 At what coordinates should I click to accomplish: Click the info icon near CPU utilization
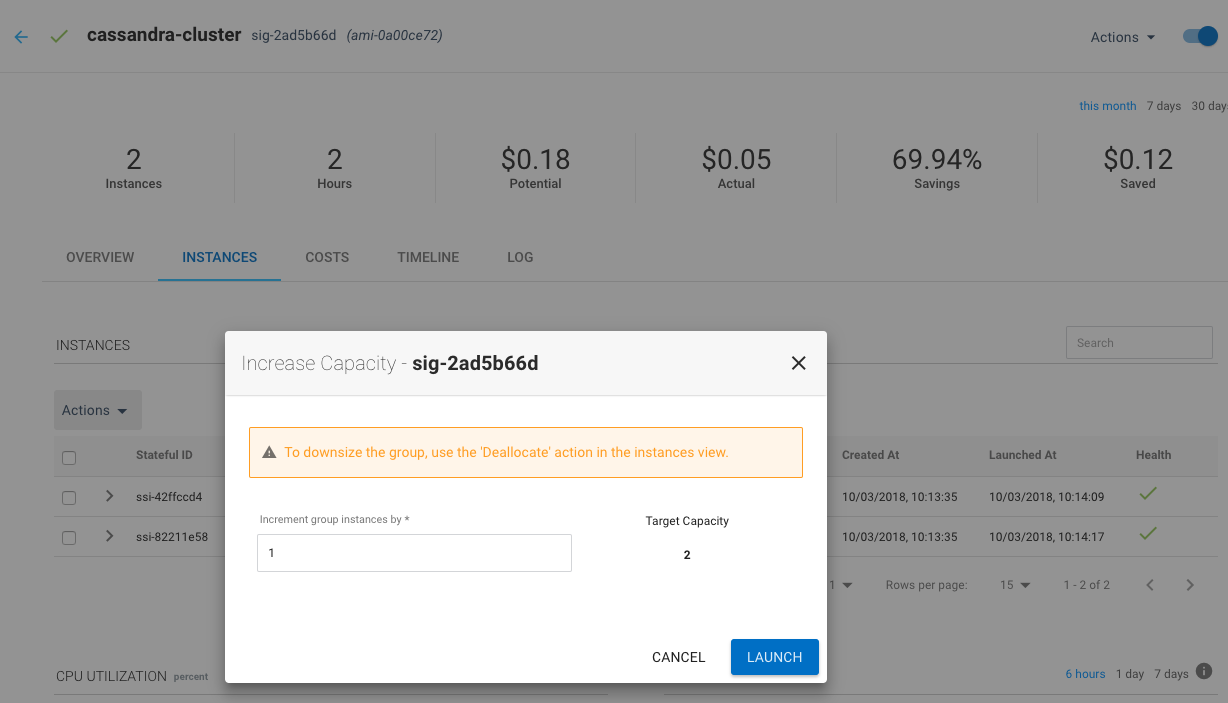pos(1204,672)
